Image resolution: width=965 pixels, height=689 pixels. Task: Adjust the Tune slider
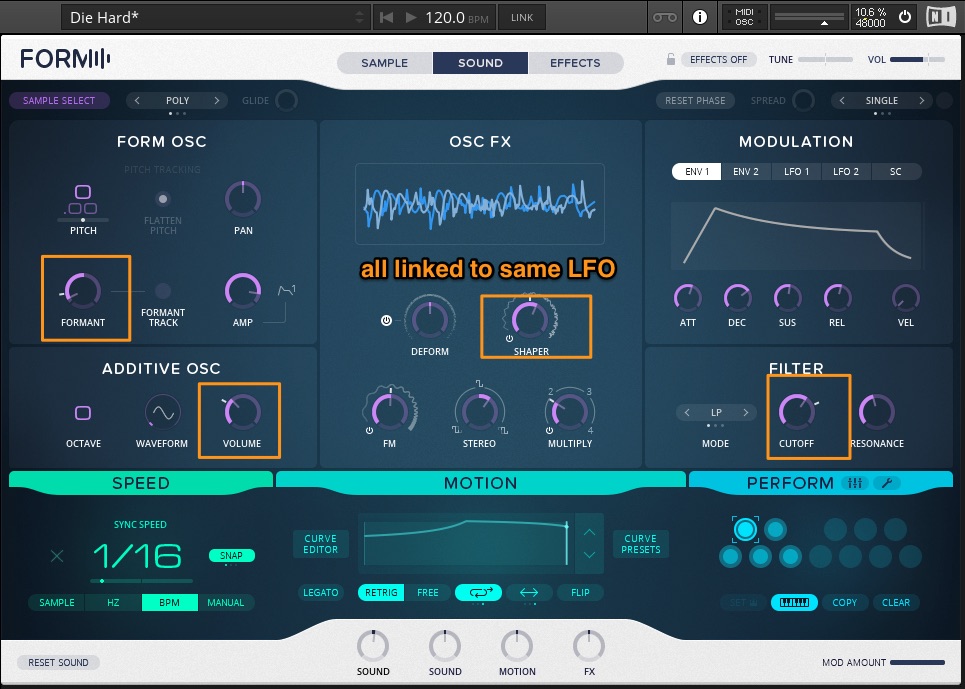point(825,60)
